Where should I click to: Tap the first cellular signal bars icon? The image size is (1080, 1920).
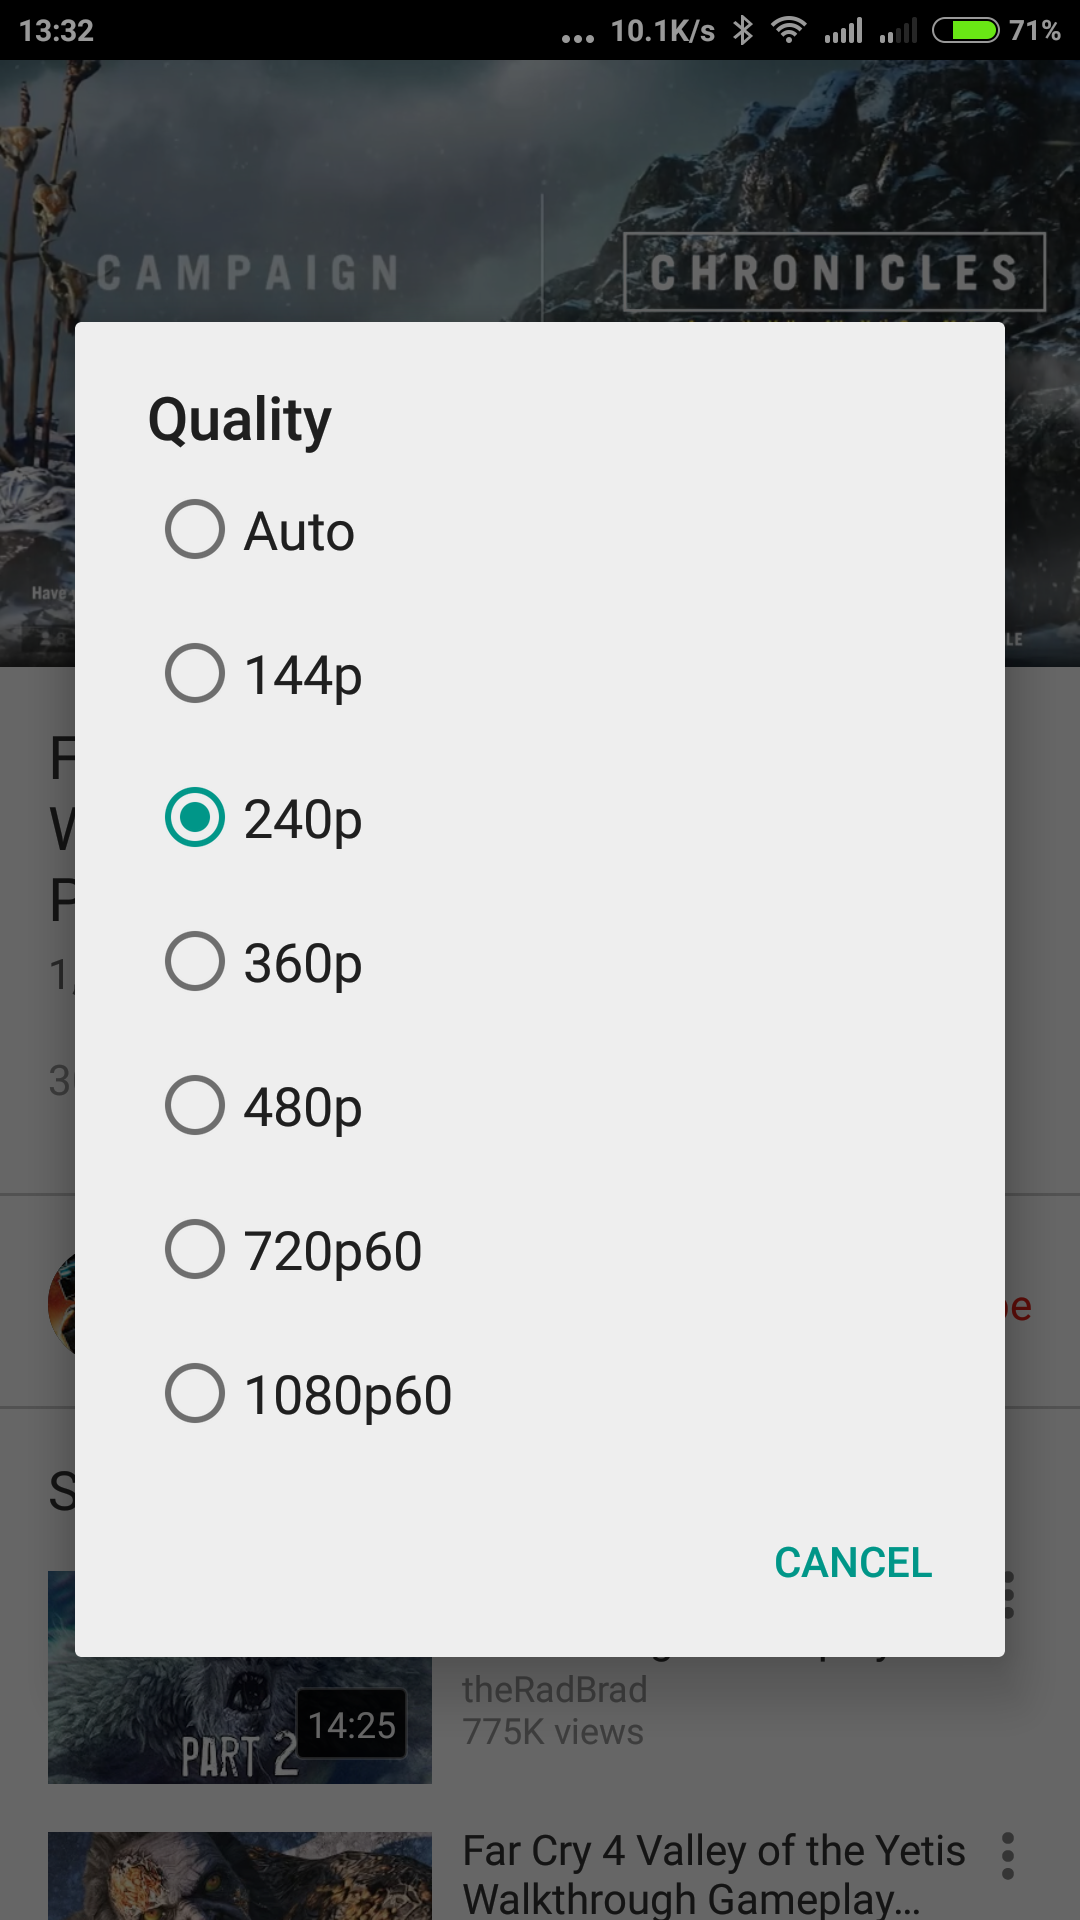pyautogui.click(x=843, y=31)
